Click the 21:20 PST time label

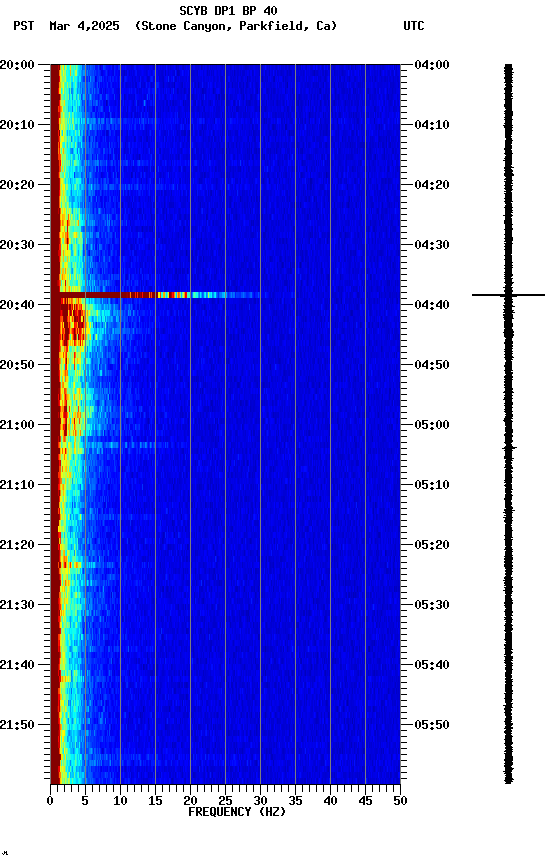pyautogui.click(x=17, y=546)
